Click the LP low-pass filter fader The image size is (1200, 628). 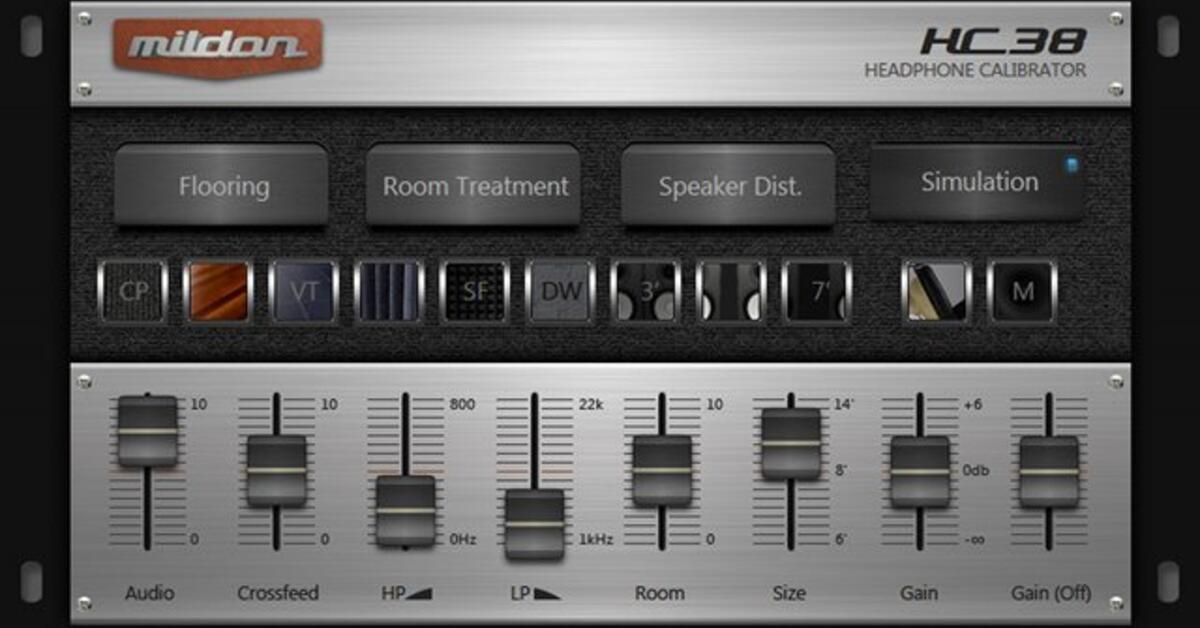click(535, 524)
